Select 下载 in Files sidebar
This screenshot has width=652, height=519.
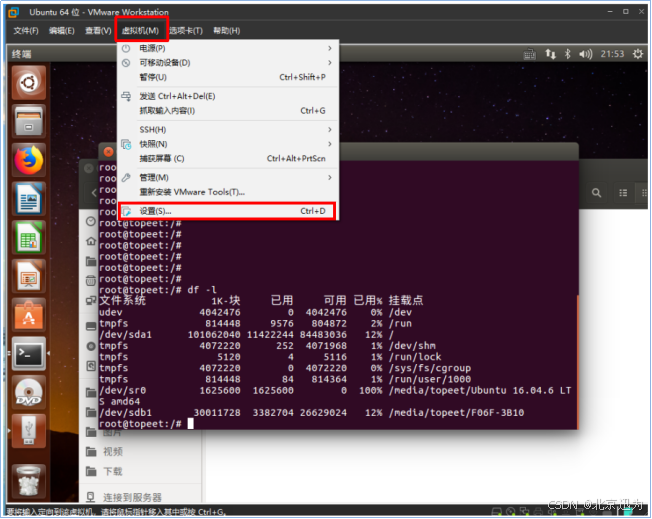113,472
